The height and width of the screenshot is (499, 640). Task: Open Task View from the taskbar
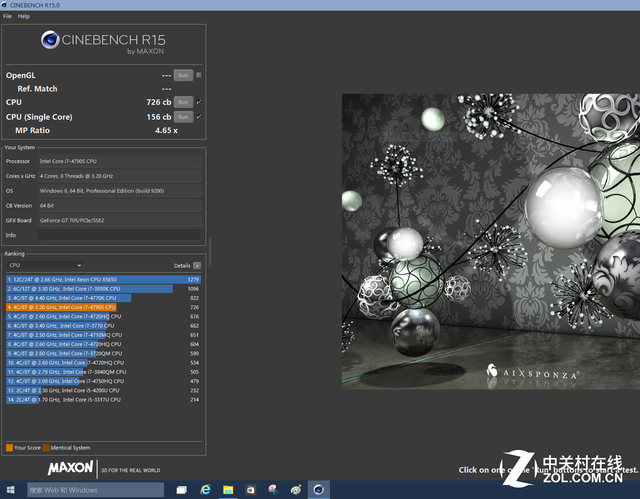[182, 490]
